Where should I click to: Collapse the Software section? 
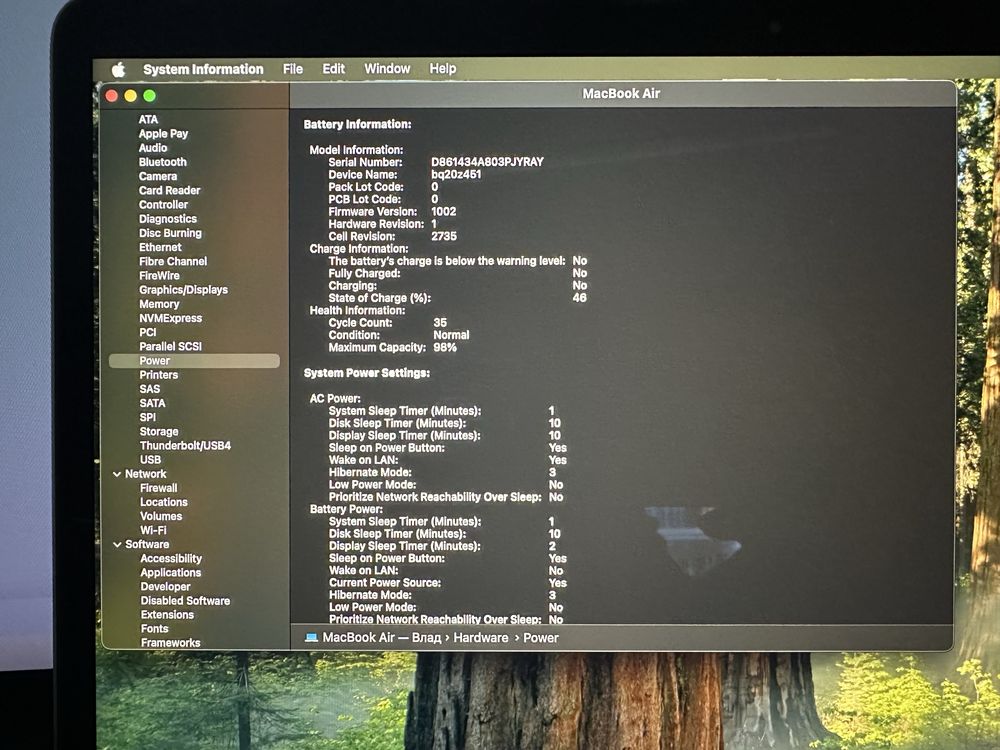click(117, 544)
